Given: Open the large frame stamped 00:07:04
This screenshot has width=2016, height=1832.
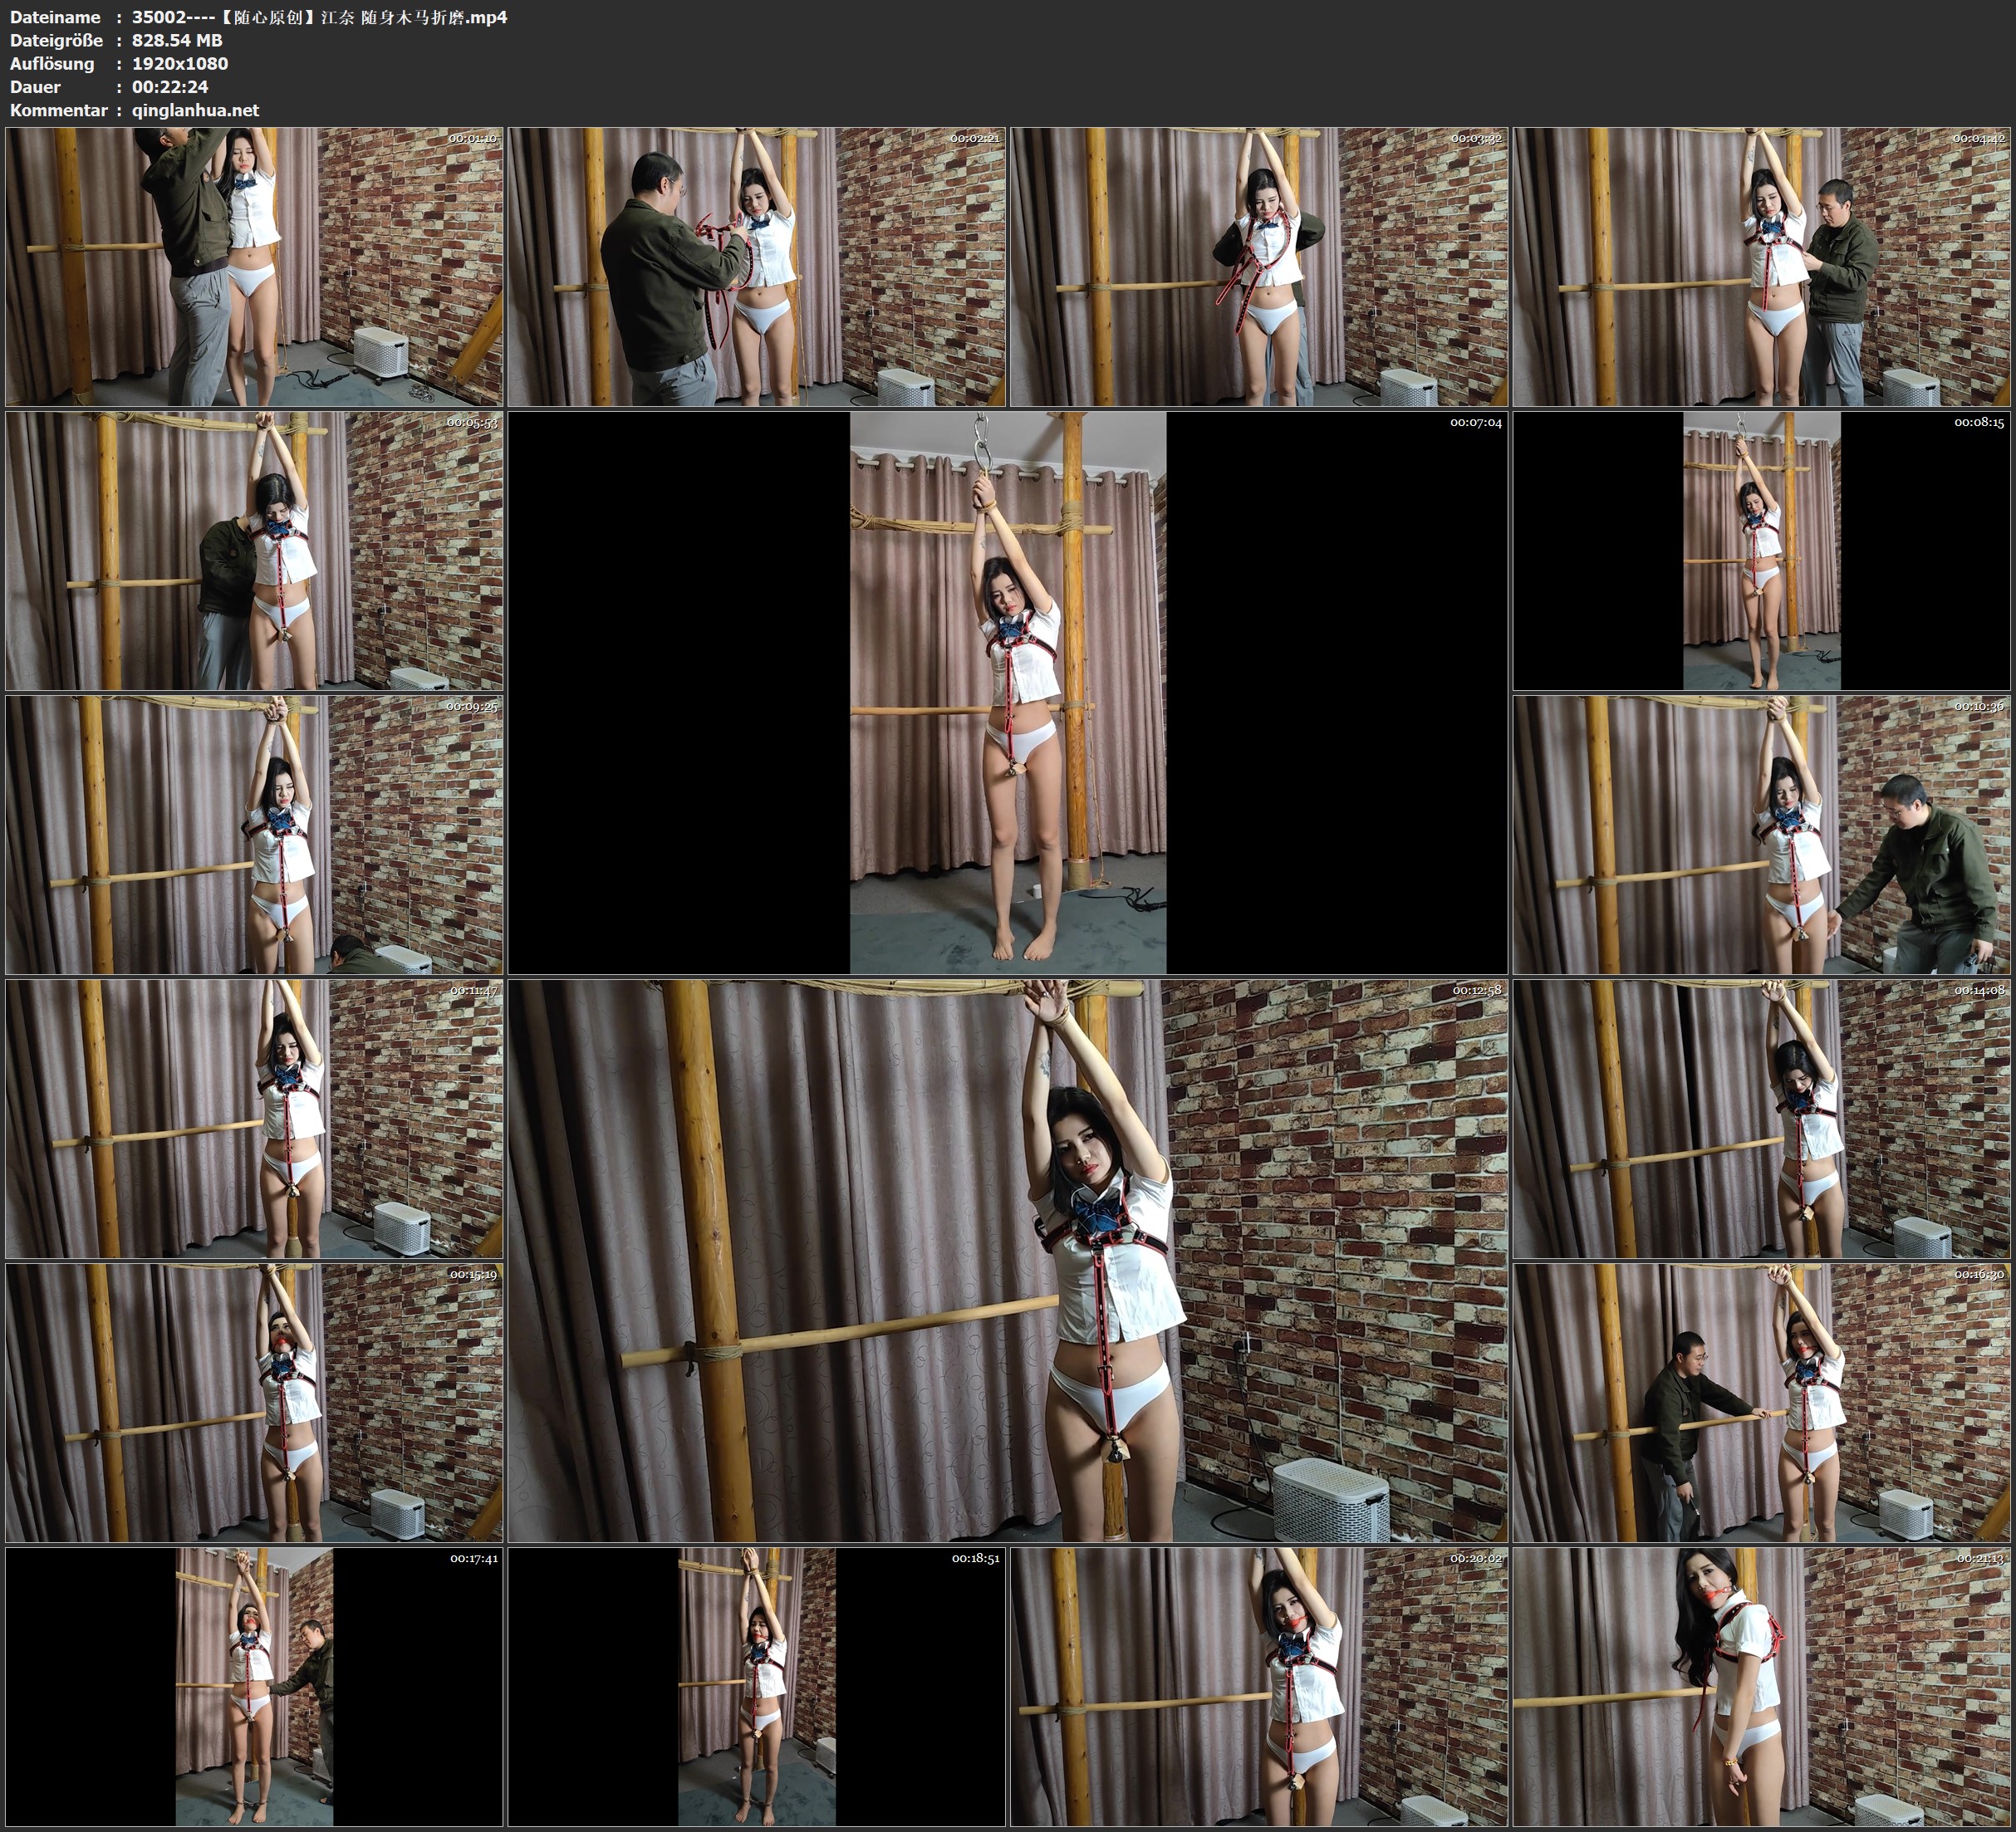Looking at the screenshot, I should (x=1007, y=692).
